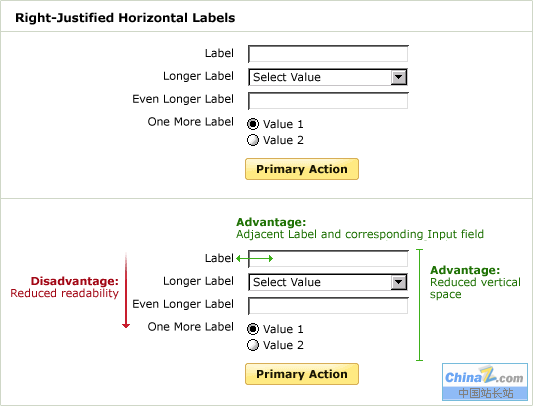Click the green double-headed arrow near Label
Image resolution: width=533 pixels, height=406 pixels.
click(x=255, y=259)
